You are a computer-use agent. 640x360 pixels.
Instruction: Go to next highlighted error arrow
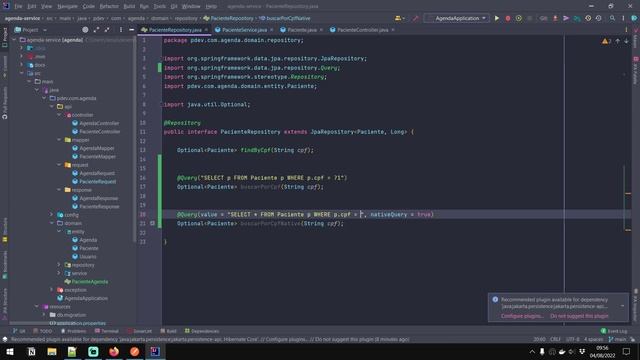coord(626,41)
